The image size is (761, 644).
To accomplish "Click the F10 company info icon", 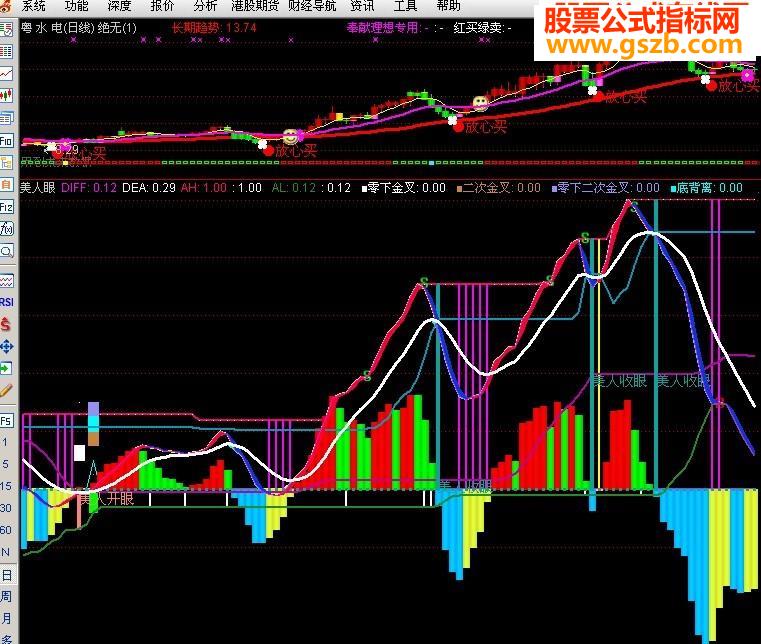I will pos(6,141).
